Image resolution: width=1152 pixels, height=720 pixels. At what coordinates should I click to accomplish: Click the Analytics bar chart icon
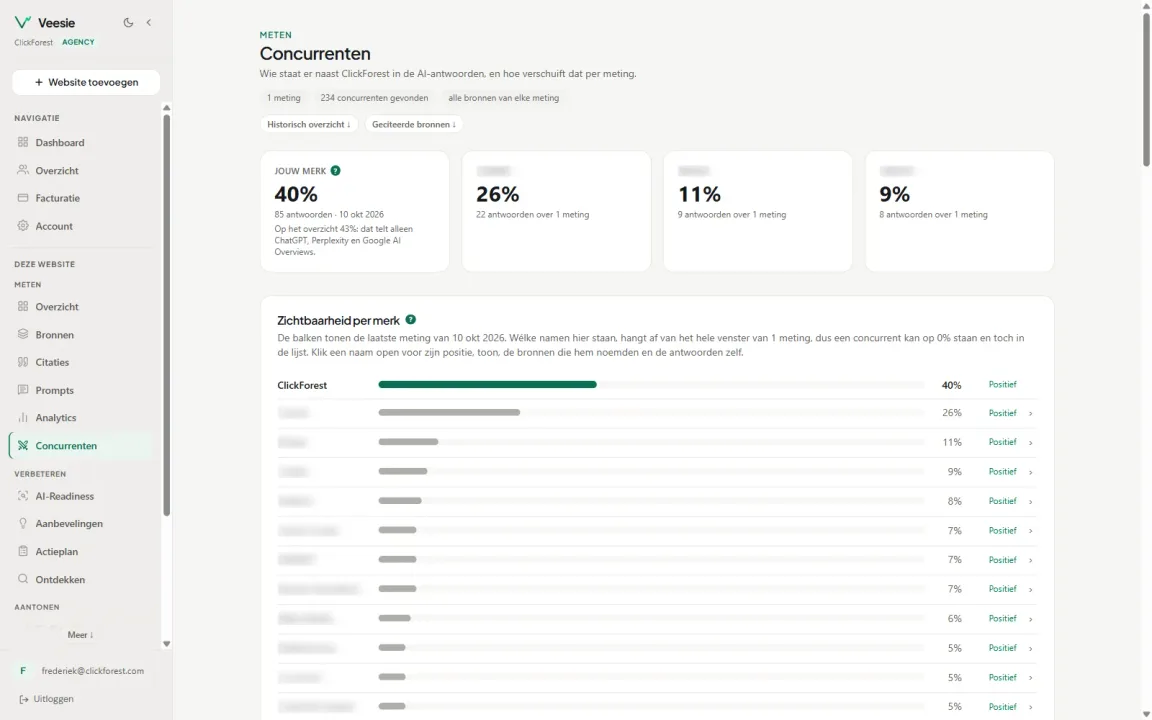(x=23, y=417)
